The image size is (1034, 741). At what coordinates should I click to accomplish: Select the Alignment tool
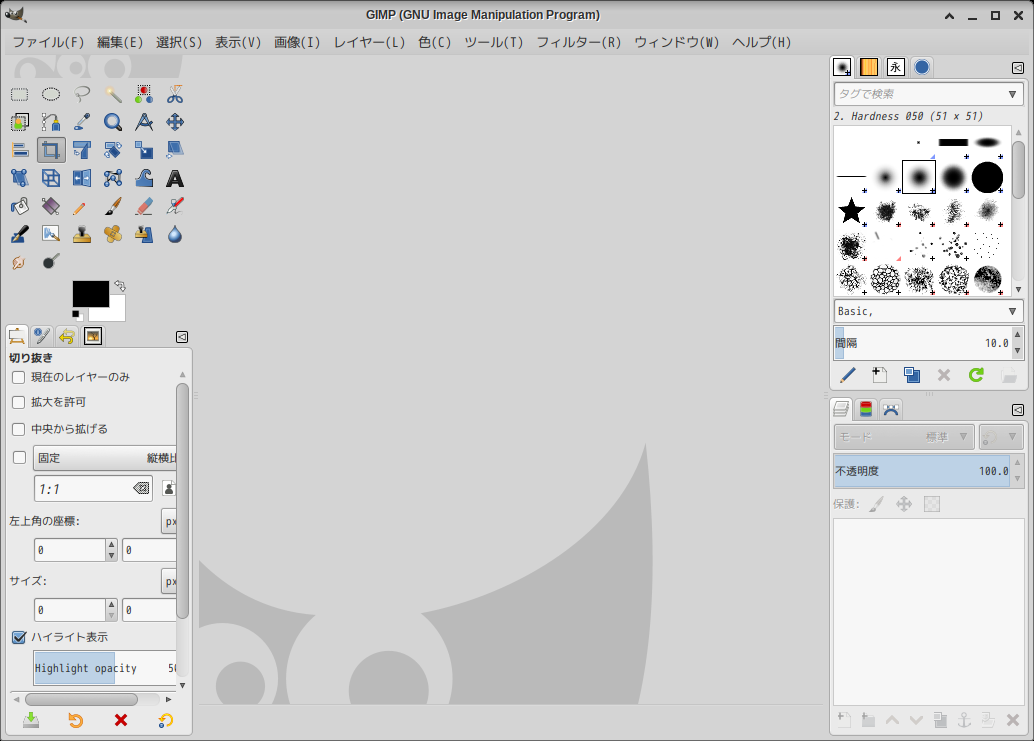coord(20,150)
